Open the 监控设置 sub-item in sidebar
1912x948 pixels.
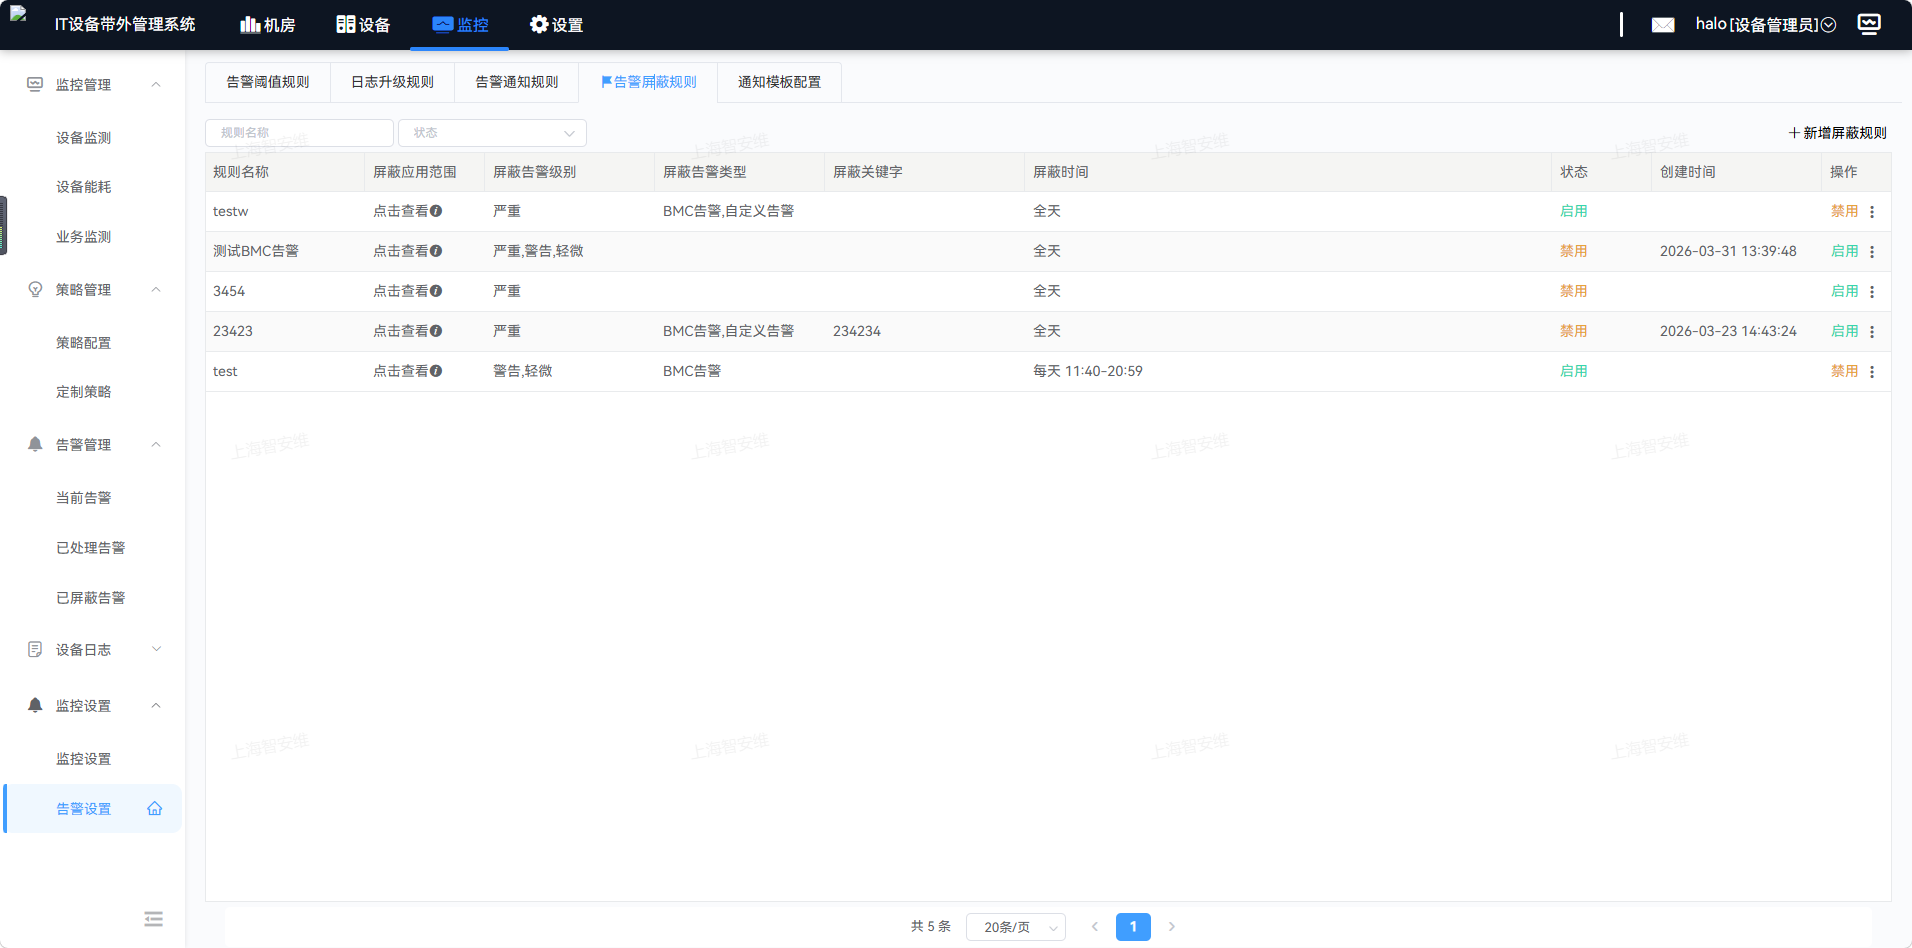click(84, 759)
